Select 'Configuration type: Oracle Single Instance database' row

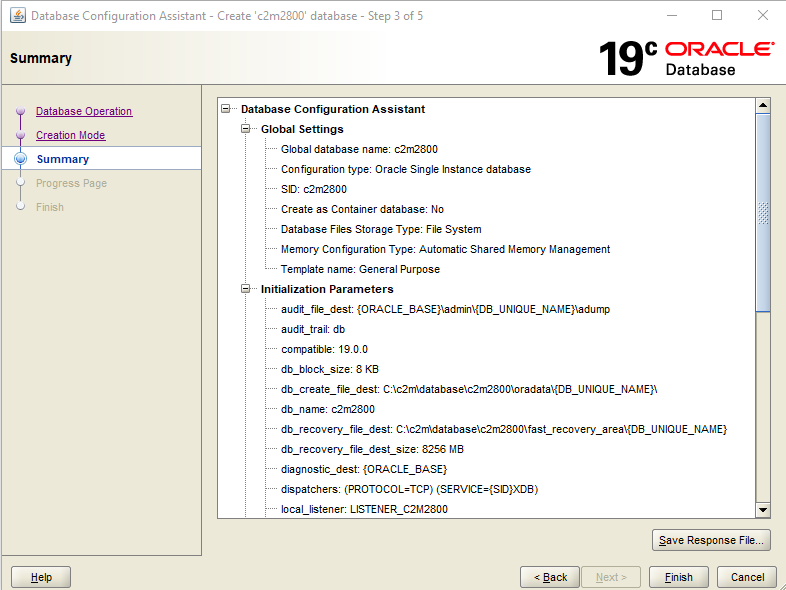point(406,169)
